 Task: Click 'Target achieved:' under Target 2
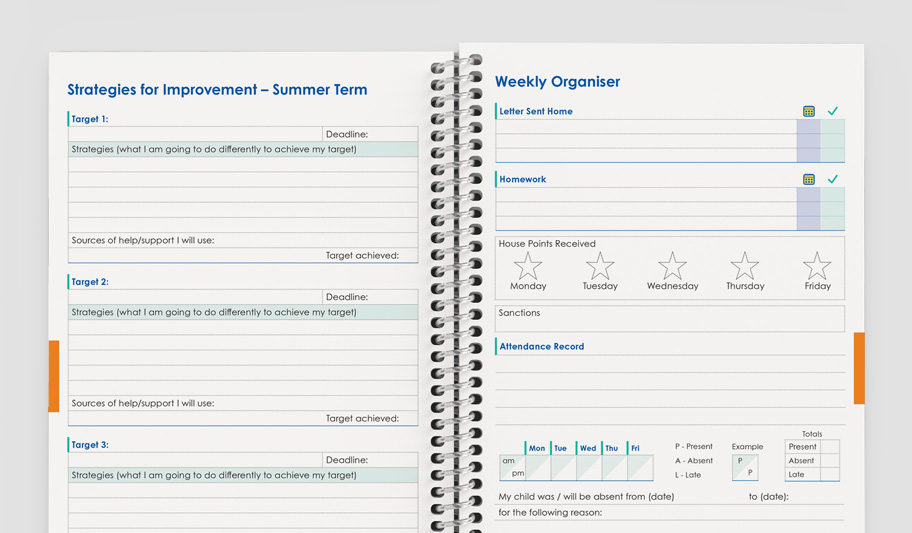tap(362, 418)
